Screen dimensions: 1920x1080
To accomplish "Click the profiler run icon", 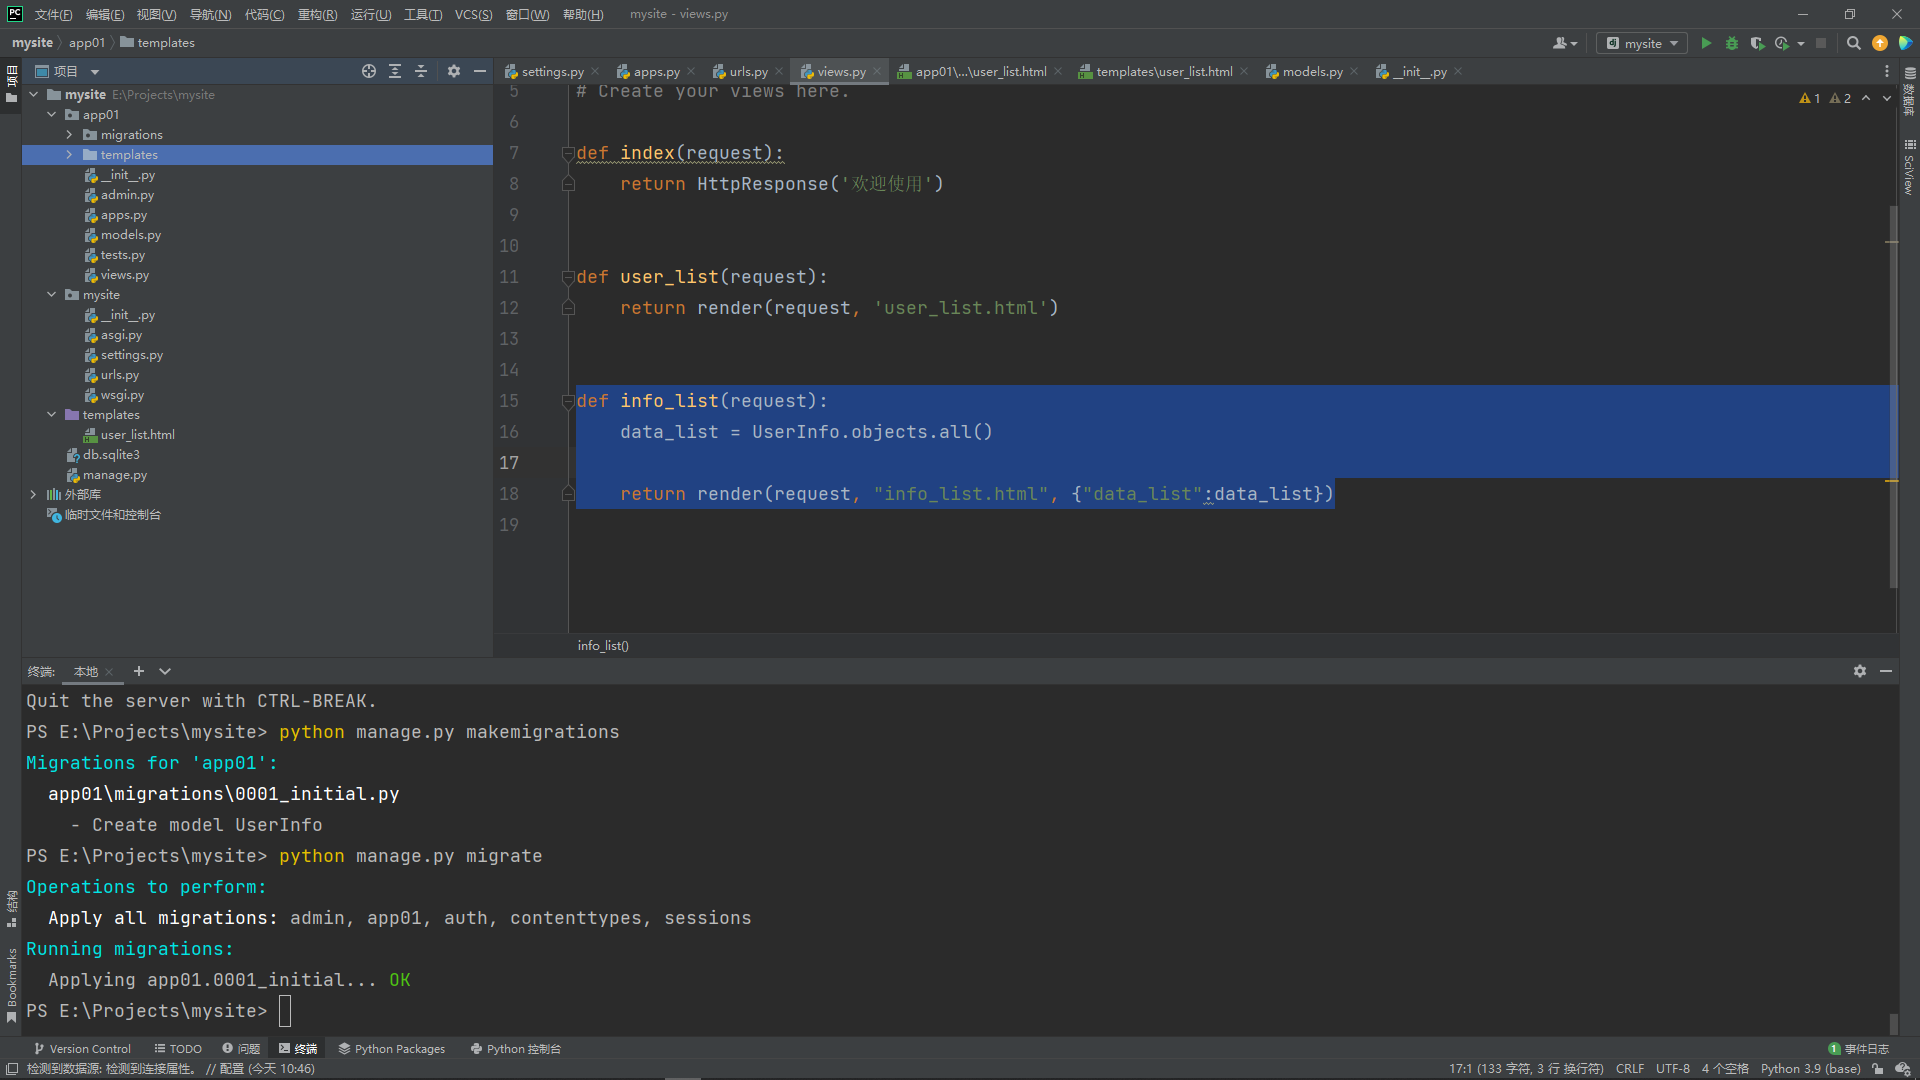I will click(x=1782, y=43).
